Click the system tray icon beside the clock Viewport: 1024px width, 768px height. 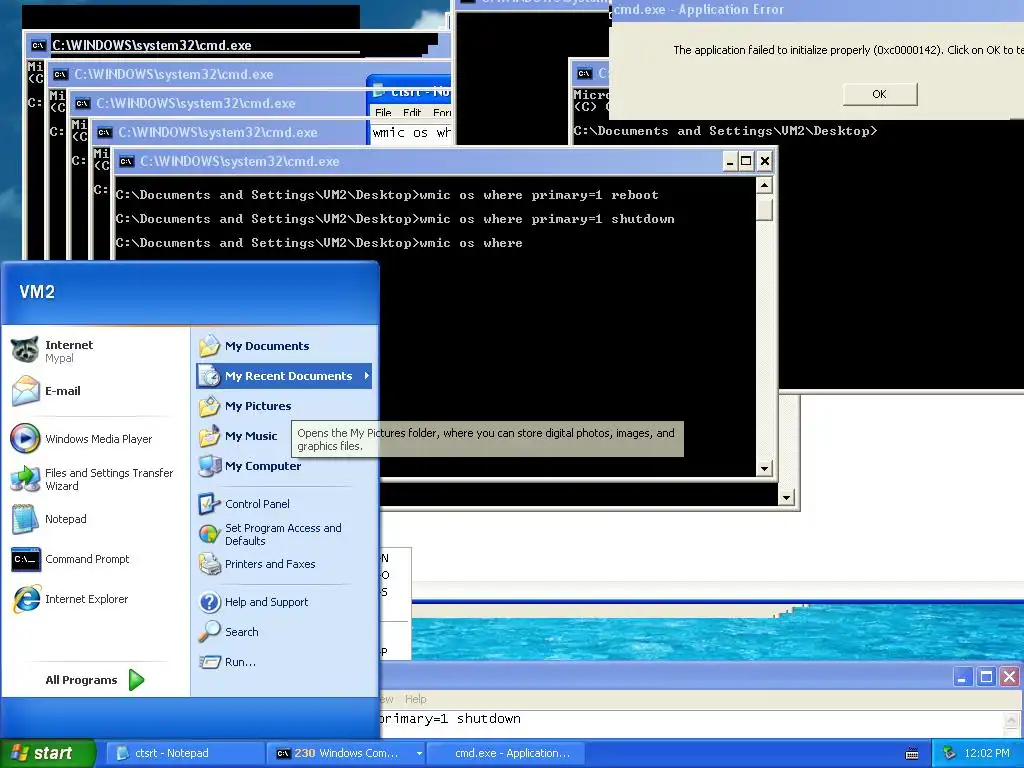pyautogui.click(x=949, y=754)
